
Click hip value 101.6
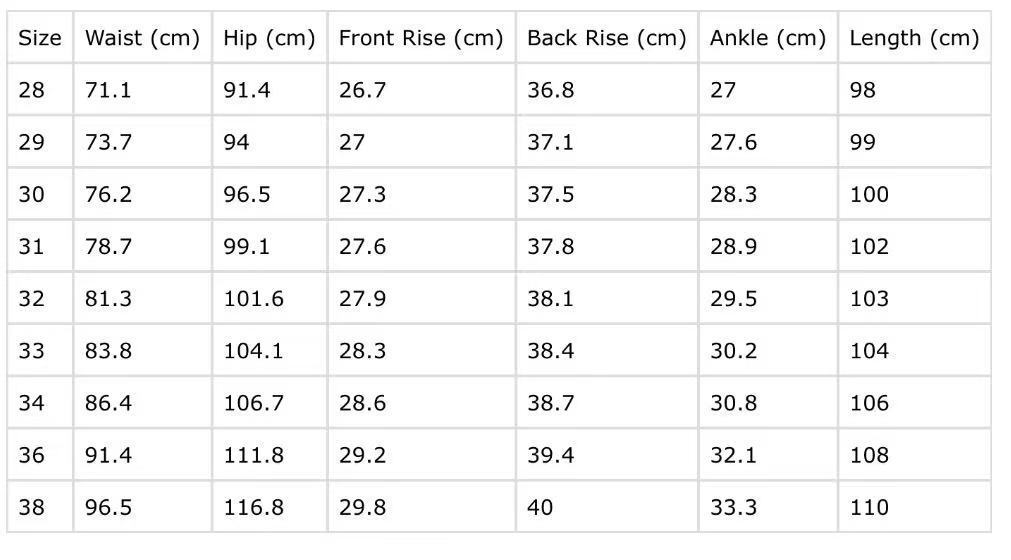(x=253, y=298)
